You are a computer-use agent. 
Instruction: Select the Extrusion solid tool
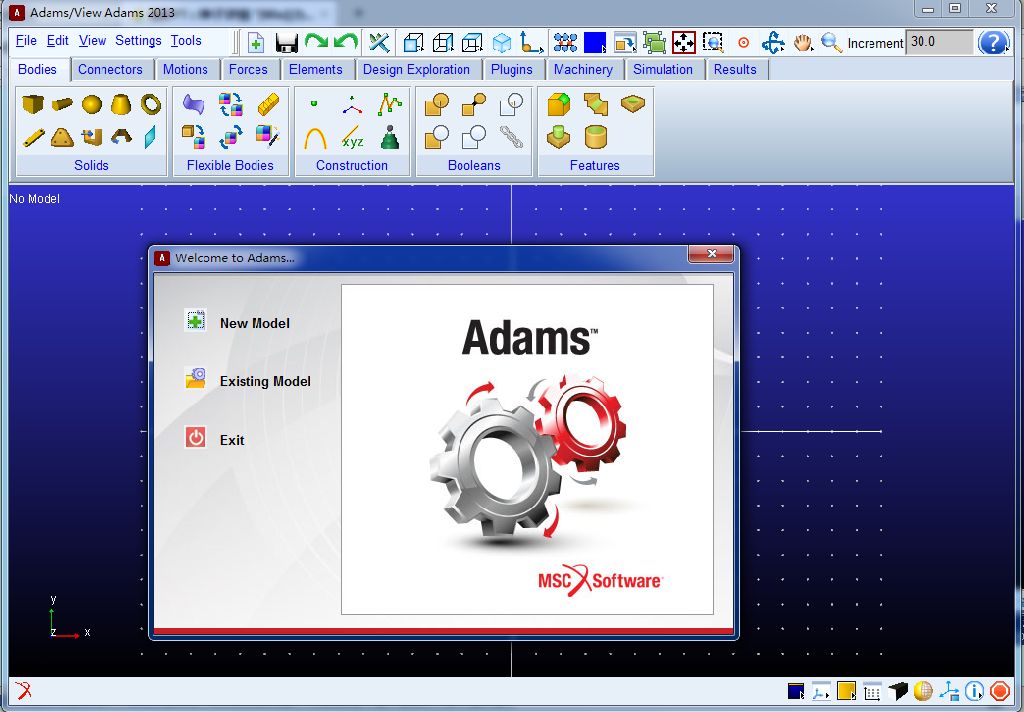coord(91,137)
